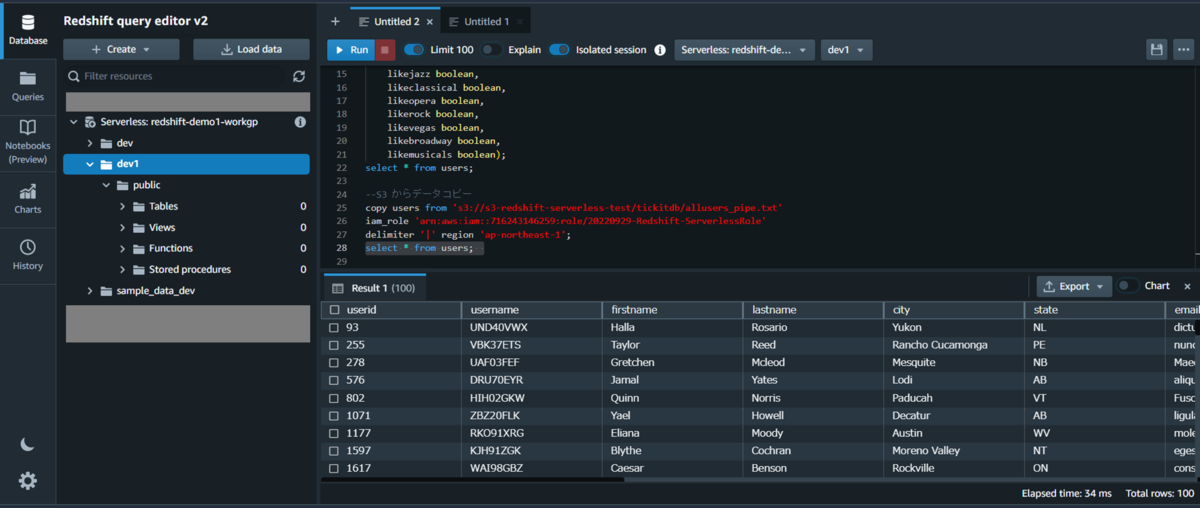Open settings gear in sidebar
The image size is (1200, 508).
click(x=27, y=481)
